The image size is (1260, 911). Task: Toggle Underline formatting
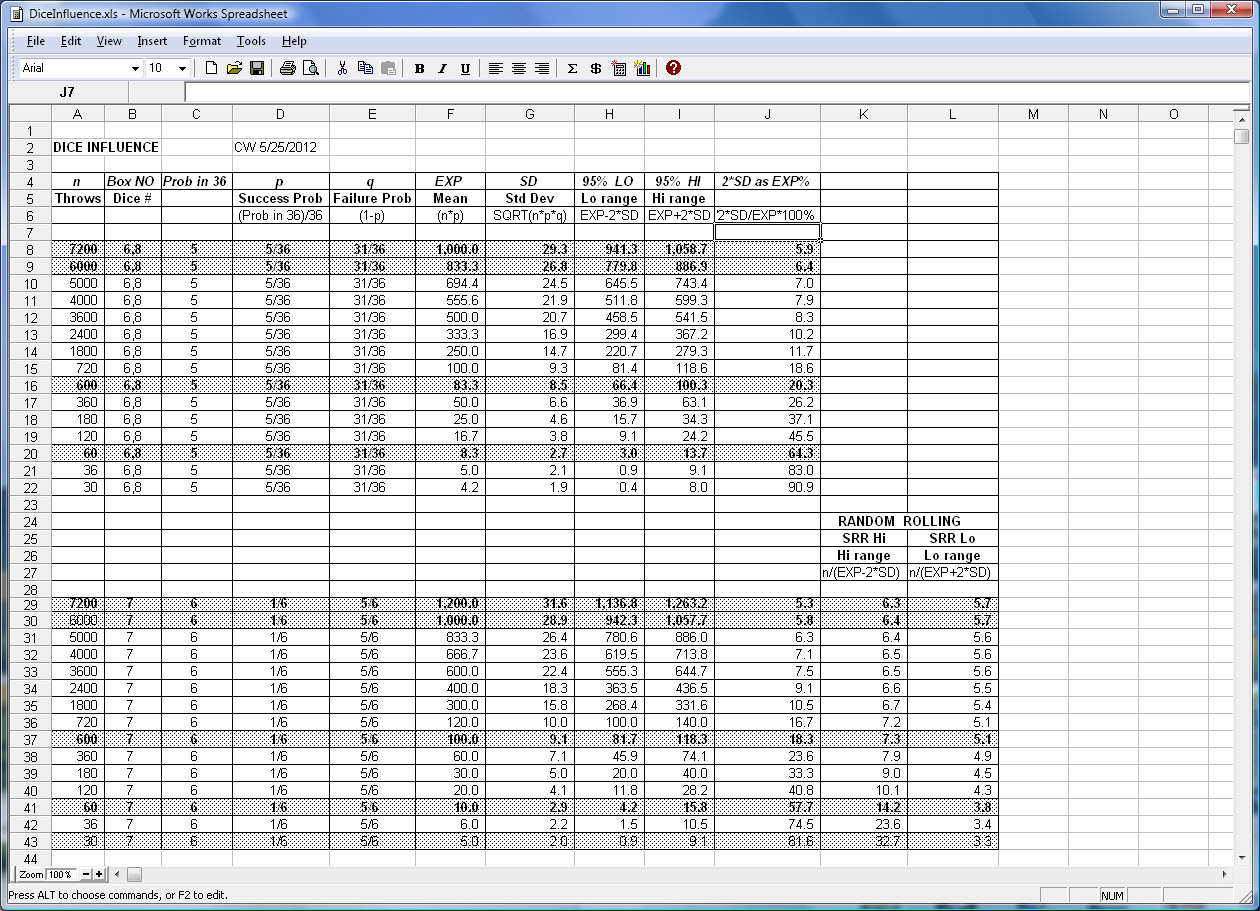(465, 68)
